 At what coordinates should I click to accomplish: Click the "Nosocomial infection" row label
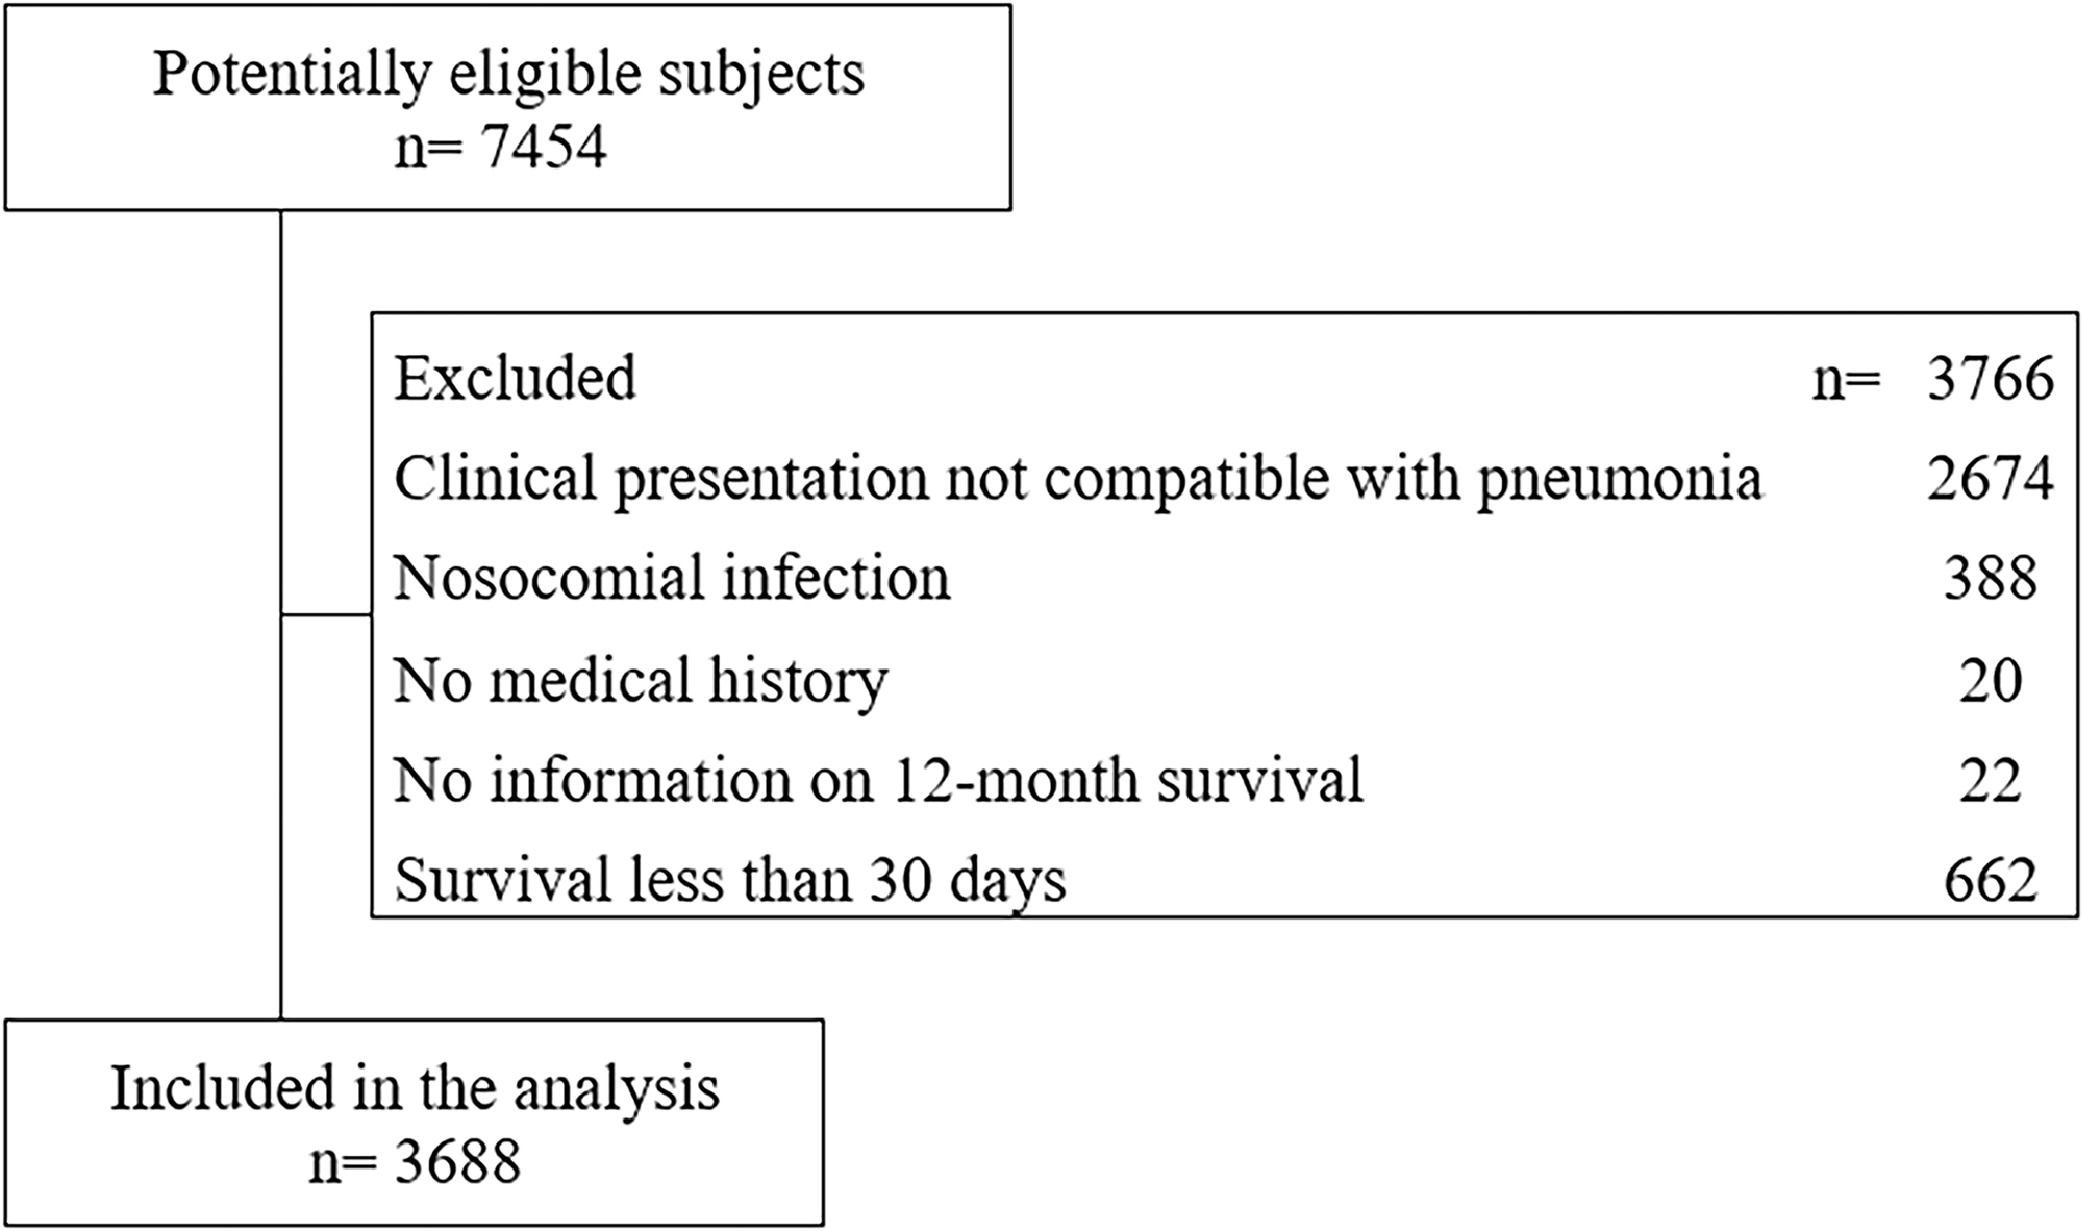[671, 579]
